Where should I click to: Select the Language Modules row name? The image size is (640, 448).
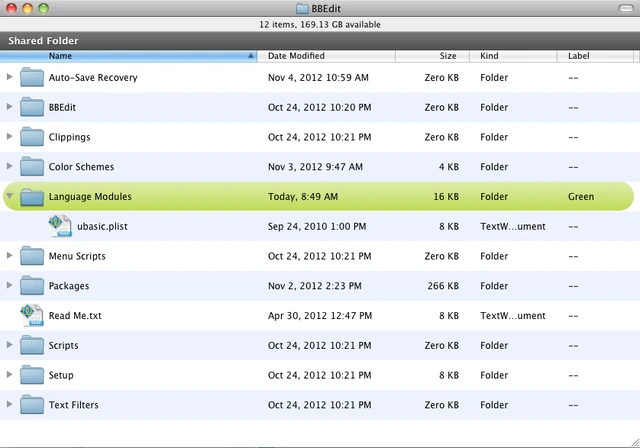(x=90, y=197)
